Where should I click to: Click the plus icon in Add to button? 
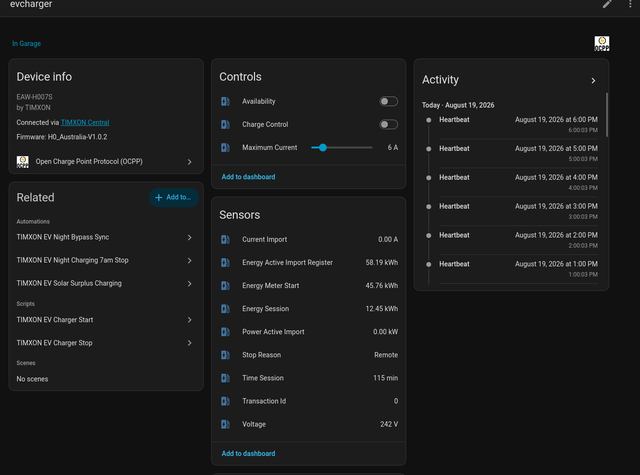pos(159,198)
